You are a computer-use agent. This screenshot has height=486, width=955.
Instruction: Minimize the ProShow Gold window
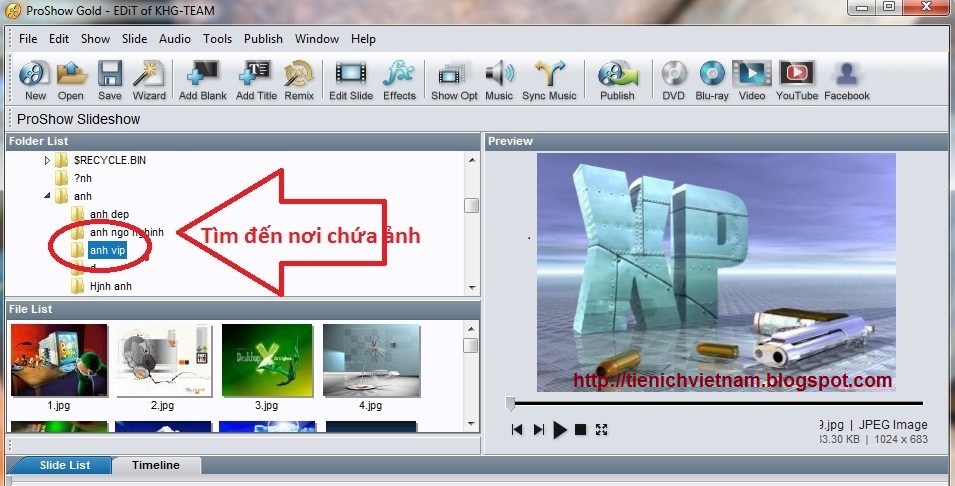pos(862,7)
